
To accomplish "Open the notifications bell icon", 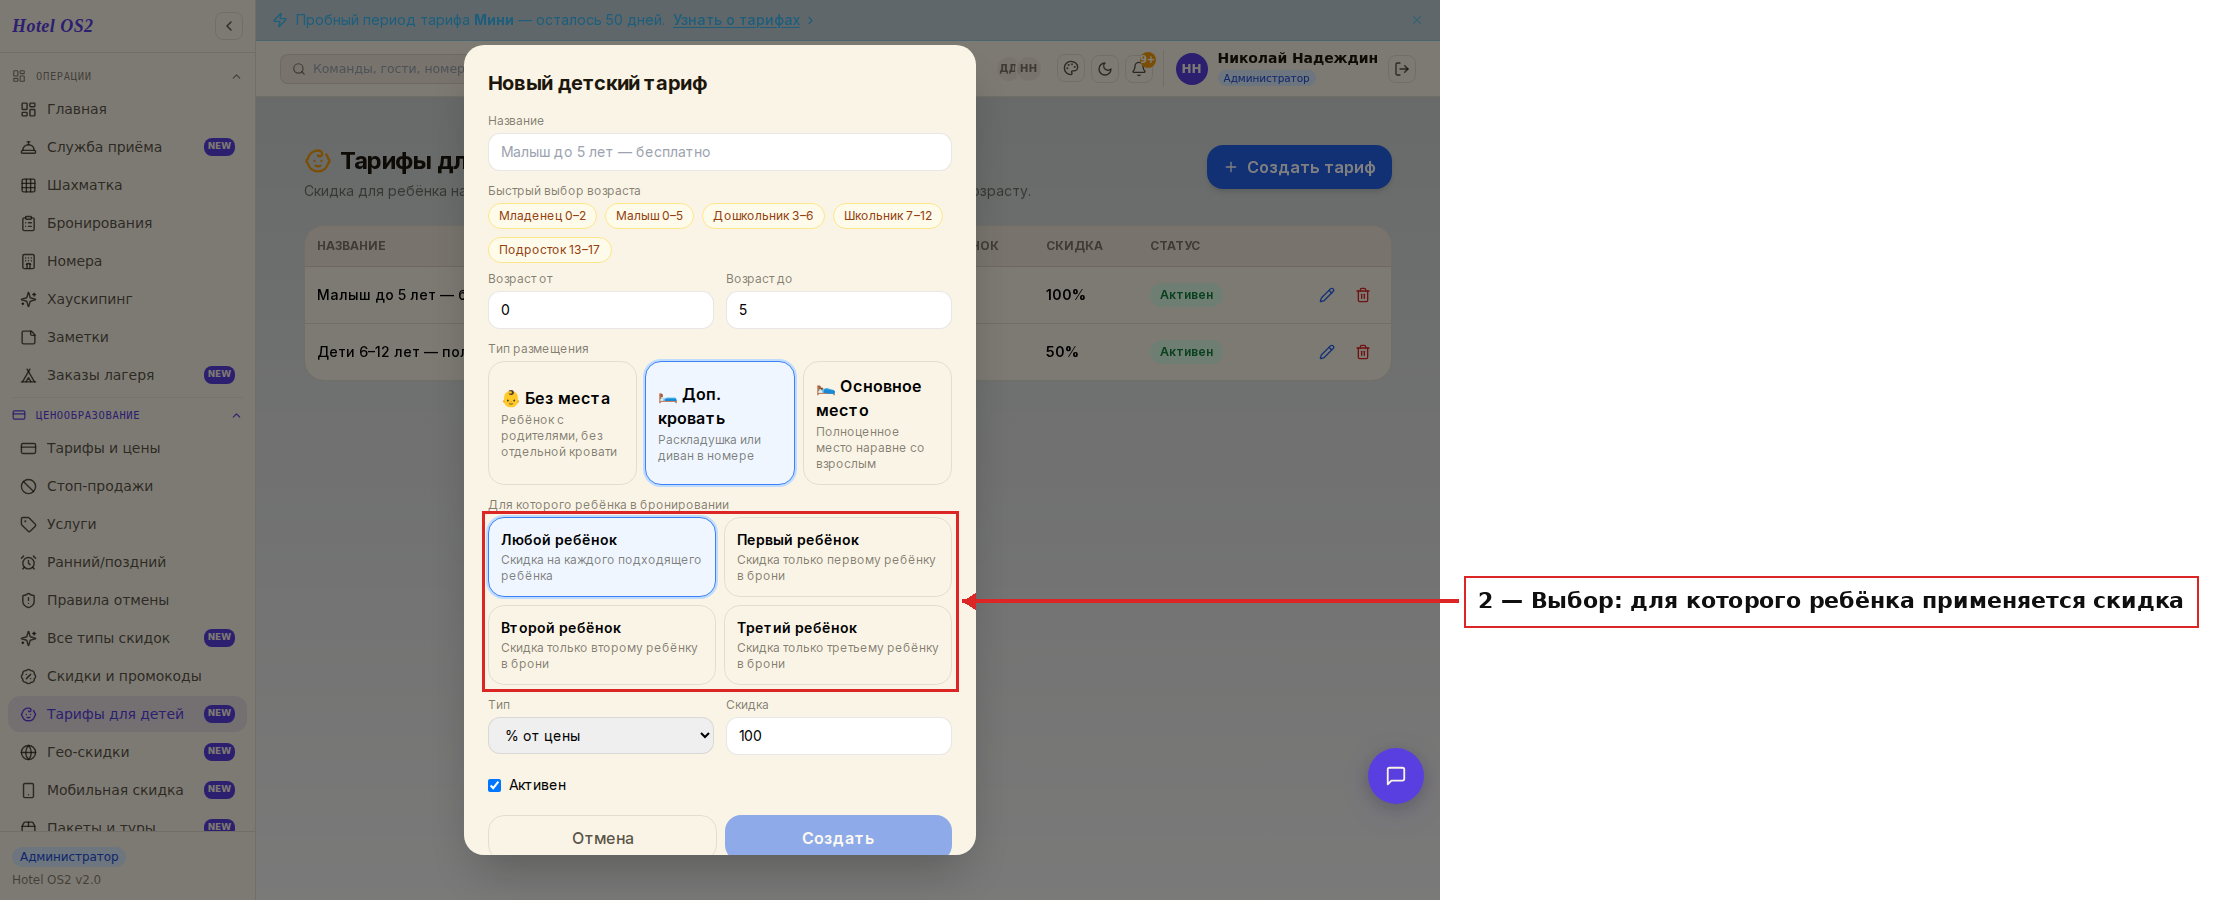I will click(x=1139, y=69).
